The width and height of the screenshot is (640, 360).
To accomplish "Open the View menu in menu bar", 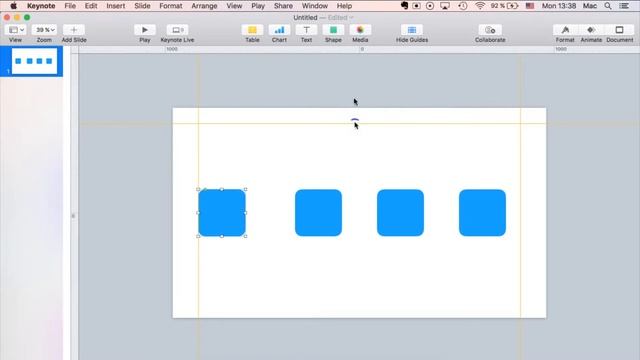I will 234,6.
